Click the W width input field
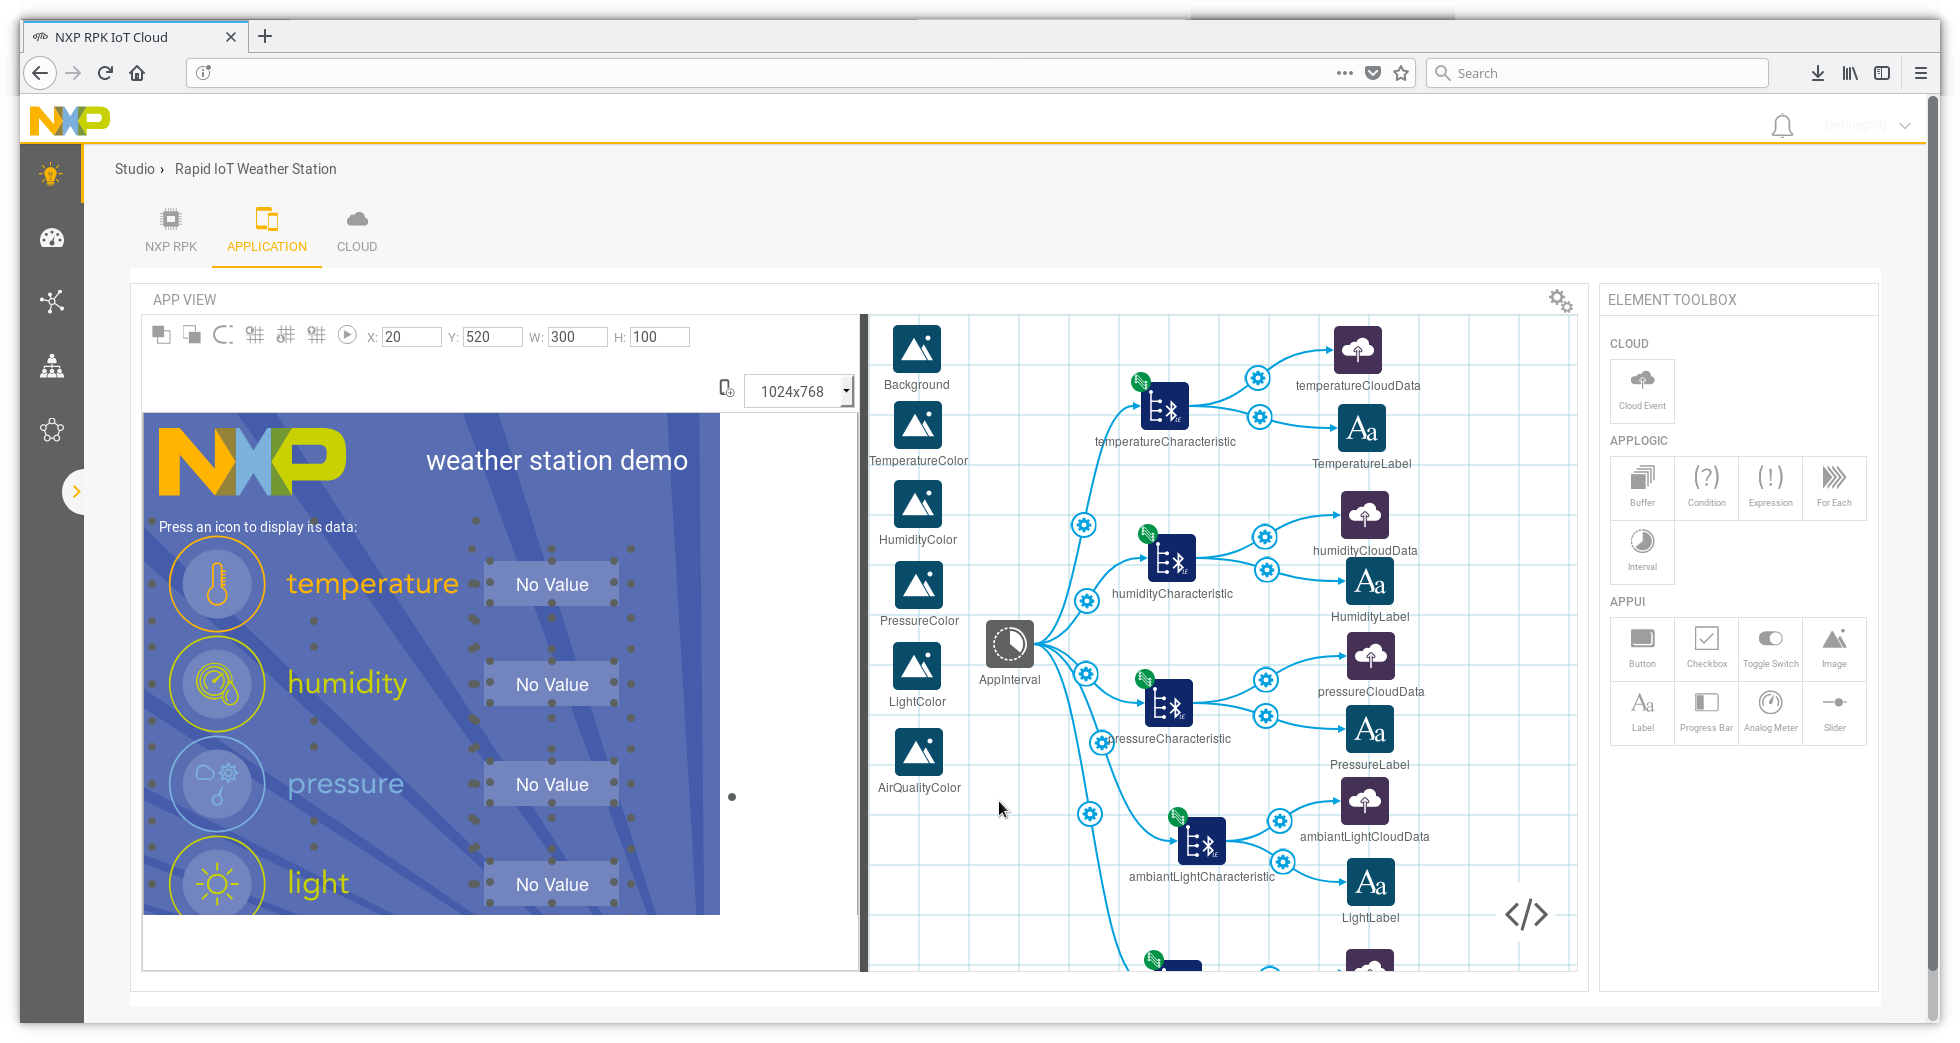This screenshot has width=1960, height=1043. point(577,337)
